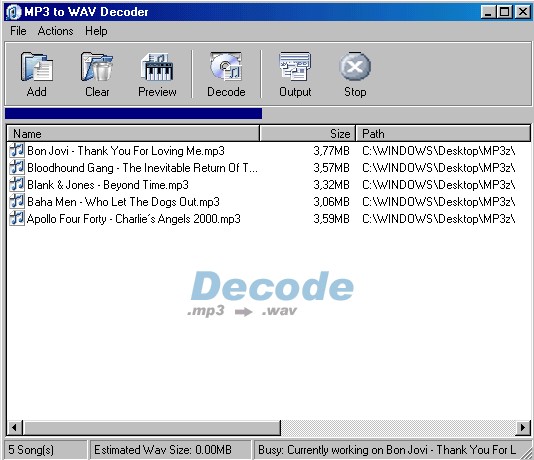Maximize the MP3 to WAV Decoder window

[x=504, y=12]
